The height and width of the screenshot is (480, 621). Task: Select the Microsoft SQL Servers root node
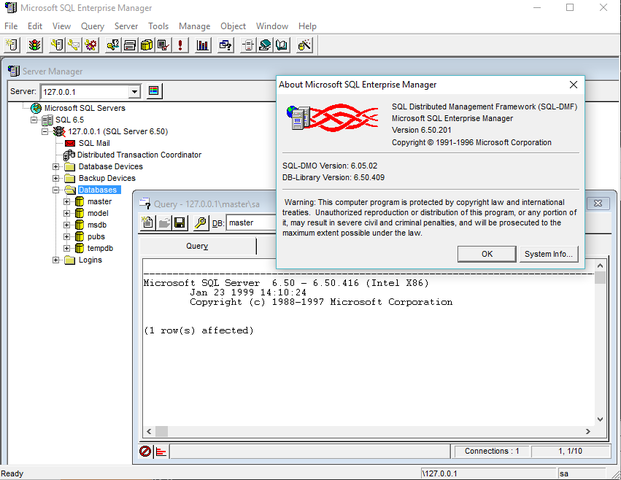[84, 108]
